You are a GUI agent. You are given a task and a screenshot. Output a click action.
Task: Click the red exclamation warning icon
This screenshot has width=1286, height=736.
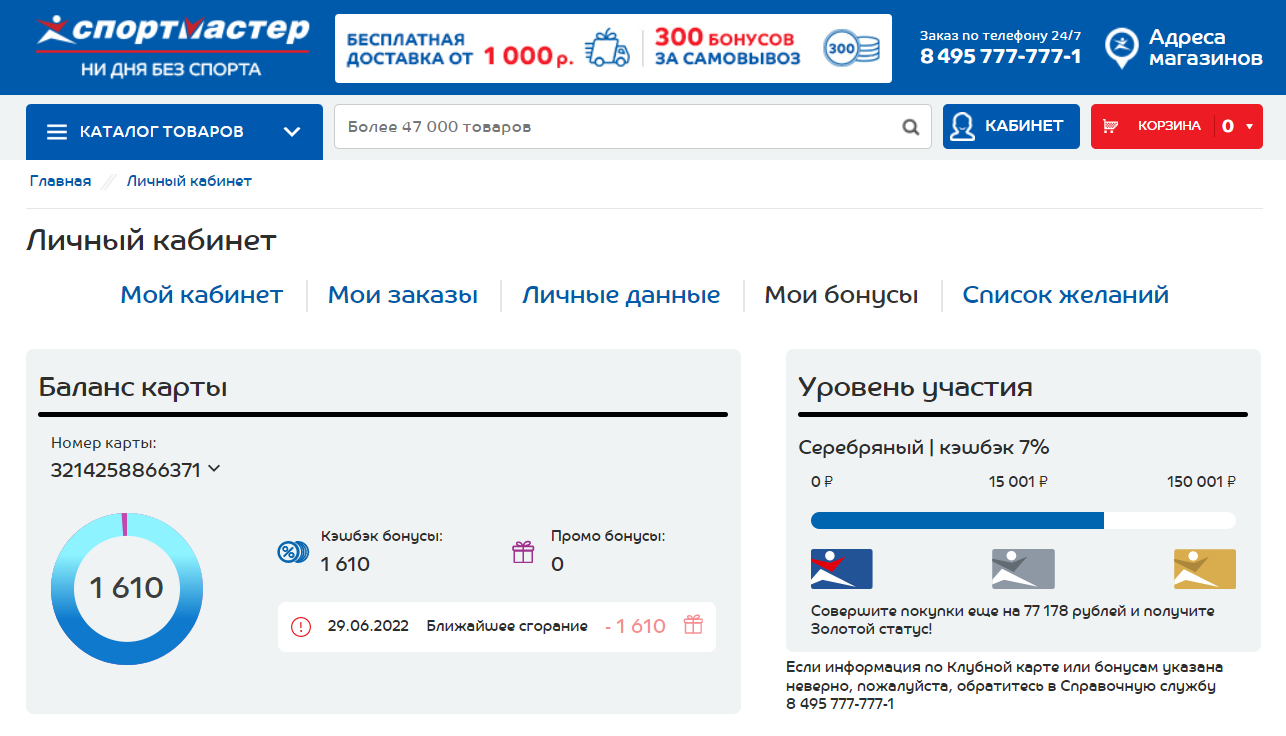click(x=301, y=627)
